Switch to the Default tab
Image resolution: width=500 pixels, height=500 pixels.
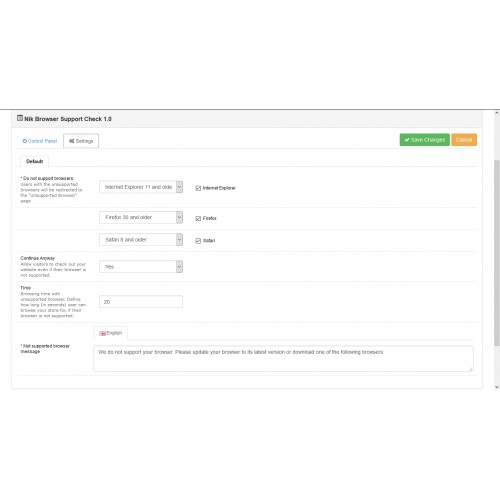click(x=35, y=161)
